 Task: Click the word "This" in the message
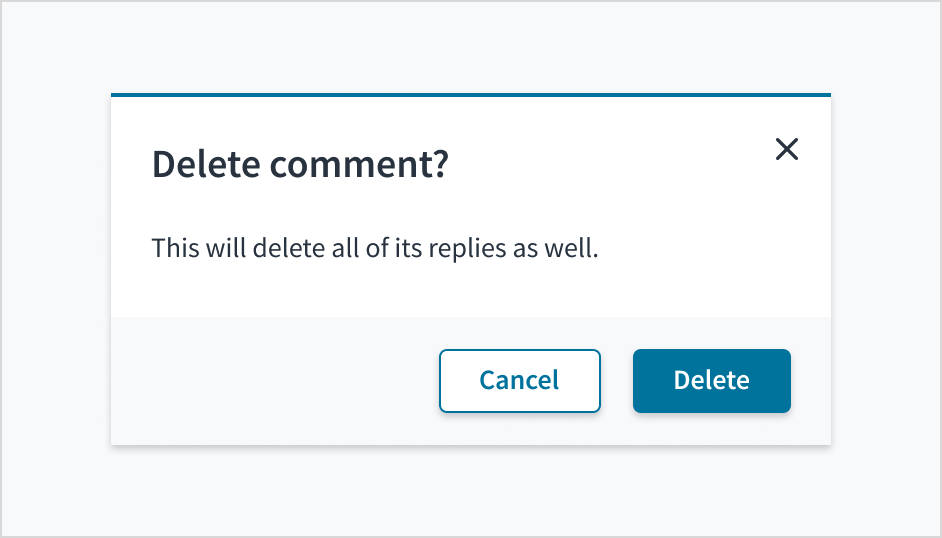pos(176,248)
